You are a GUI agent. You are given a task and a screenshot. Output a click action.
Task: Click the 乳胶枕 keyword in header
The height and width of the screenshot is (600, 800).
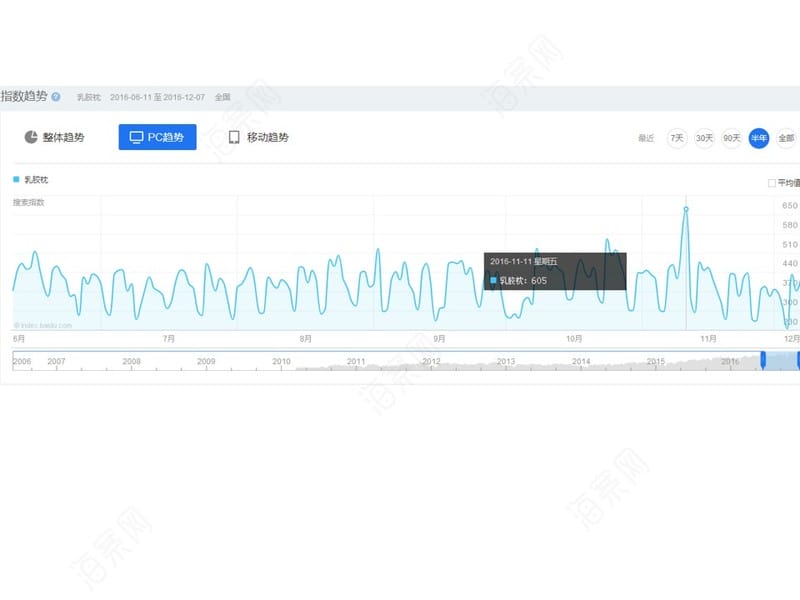pos(89,97)
